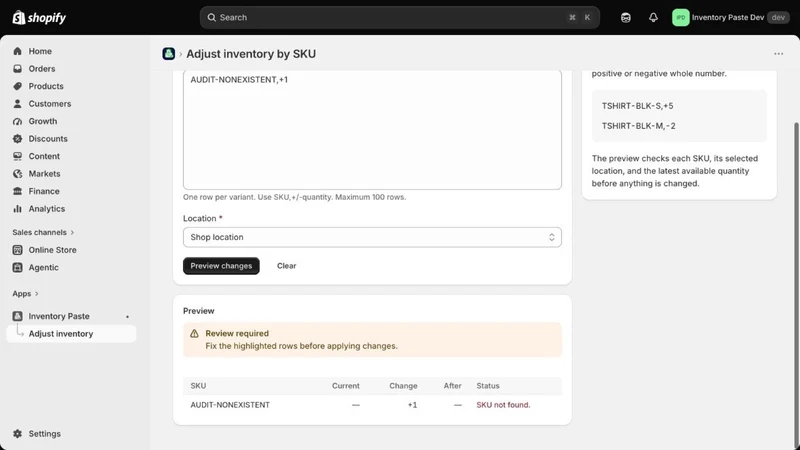800x450 pixels.
Task: Open Discounts in the sidebar
Action: point(48,139)
